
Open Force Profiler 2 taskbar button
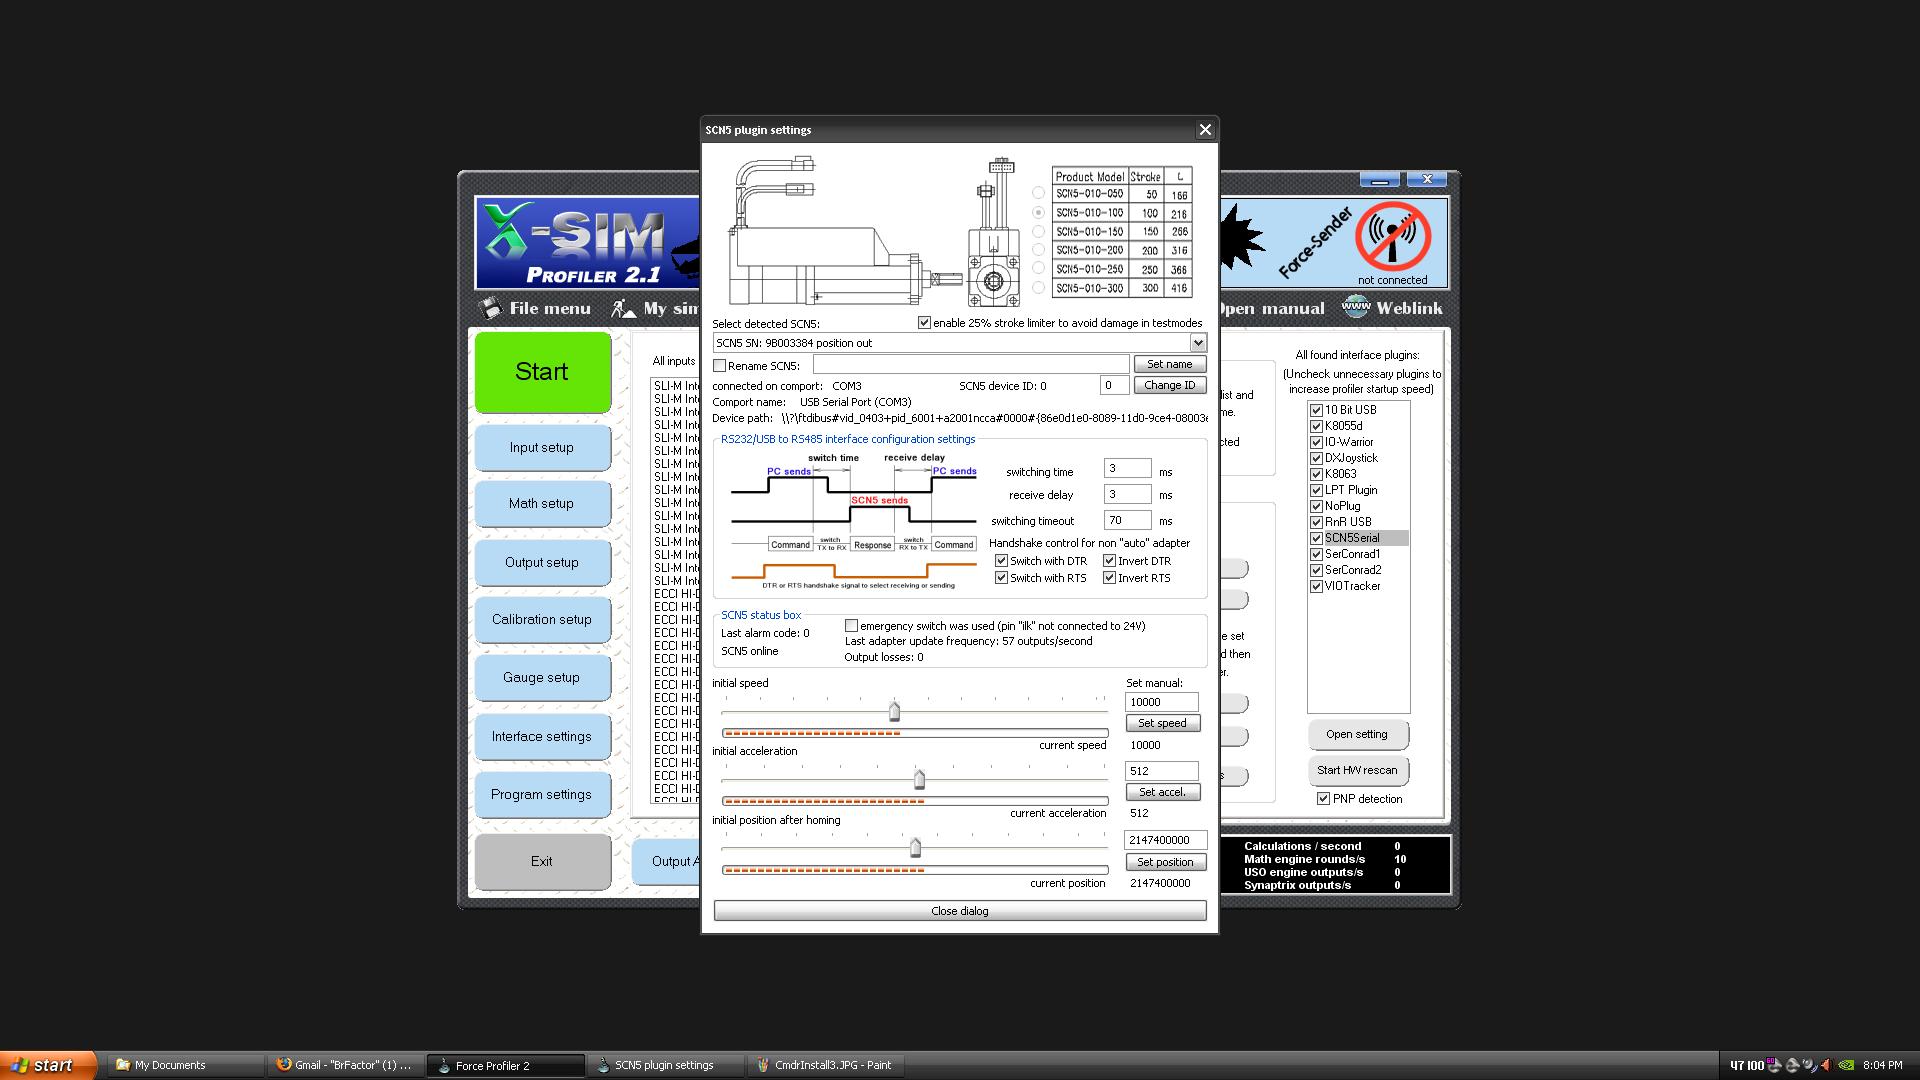click(506, 1065)
